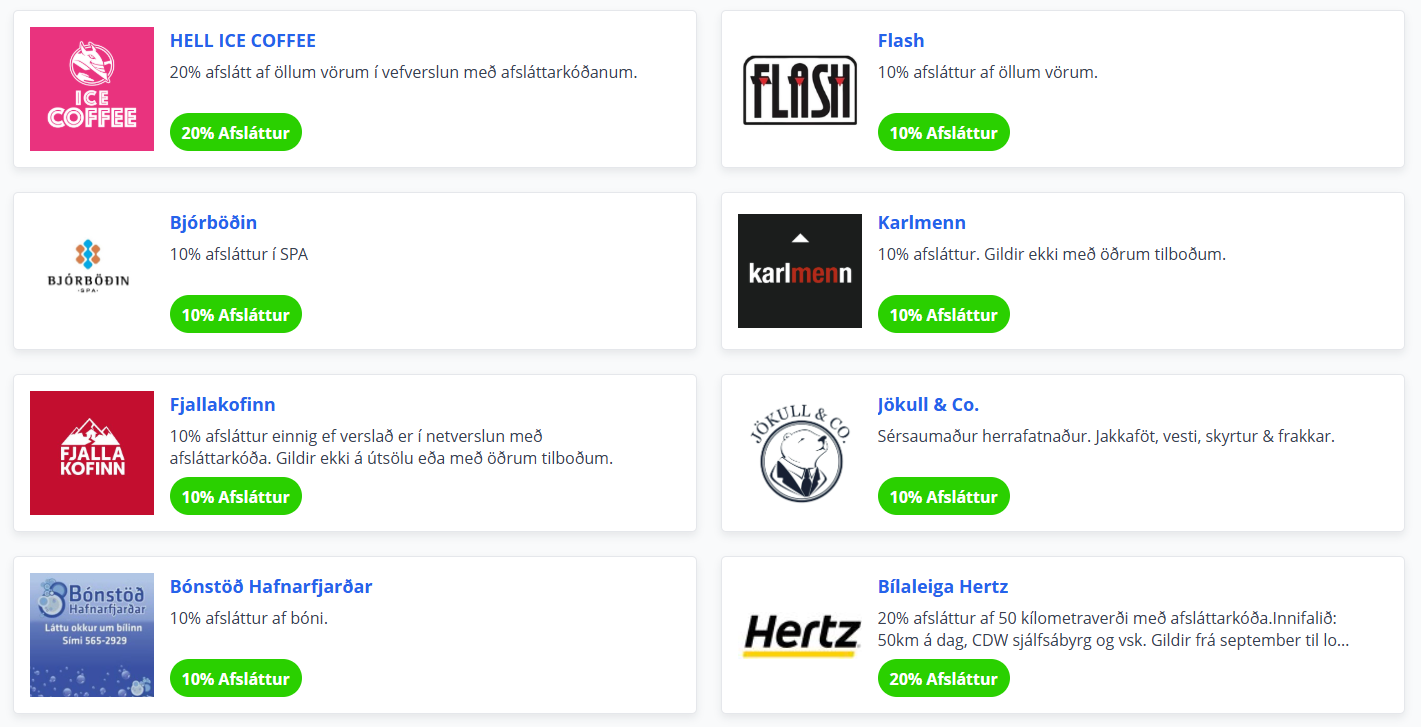1421x727 pixels.
Task: Click the Jökull & Co. bear logo
Action: pos(800,453)
